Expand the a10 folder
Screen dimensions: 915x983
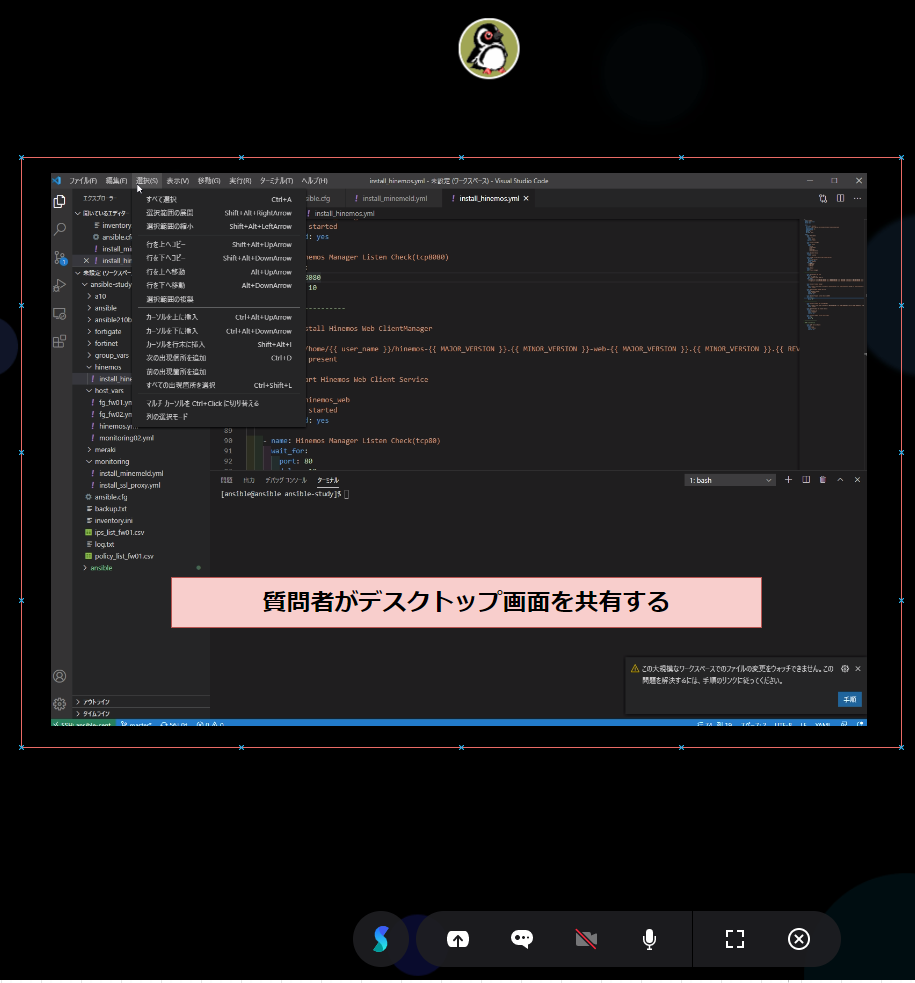click(100, 296)
